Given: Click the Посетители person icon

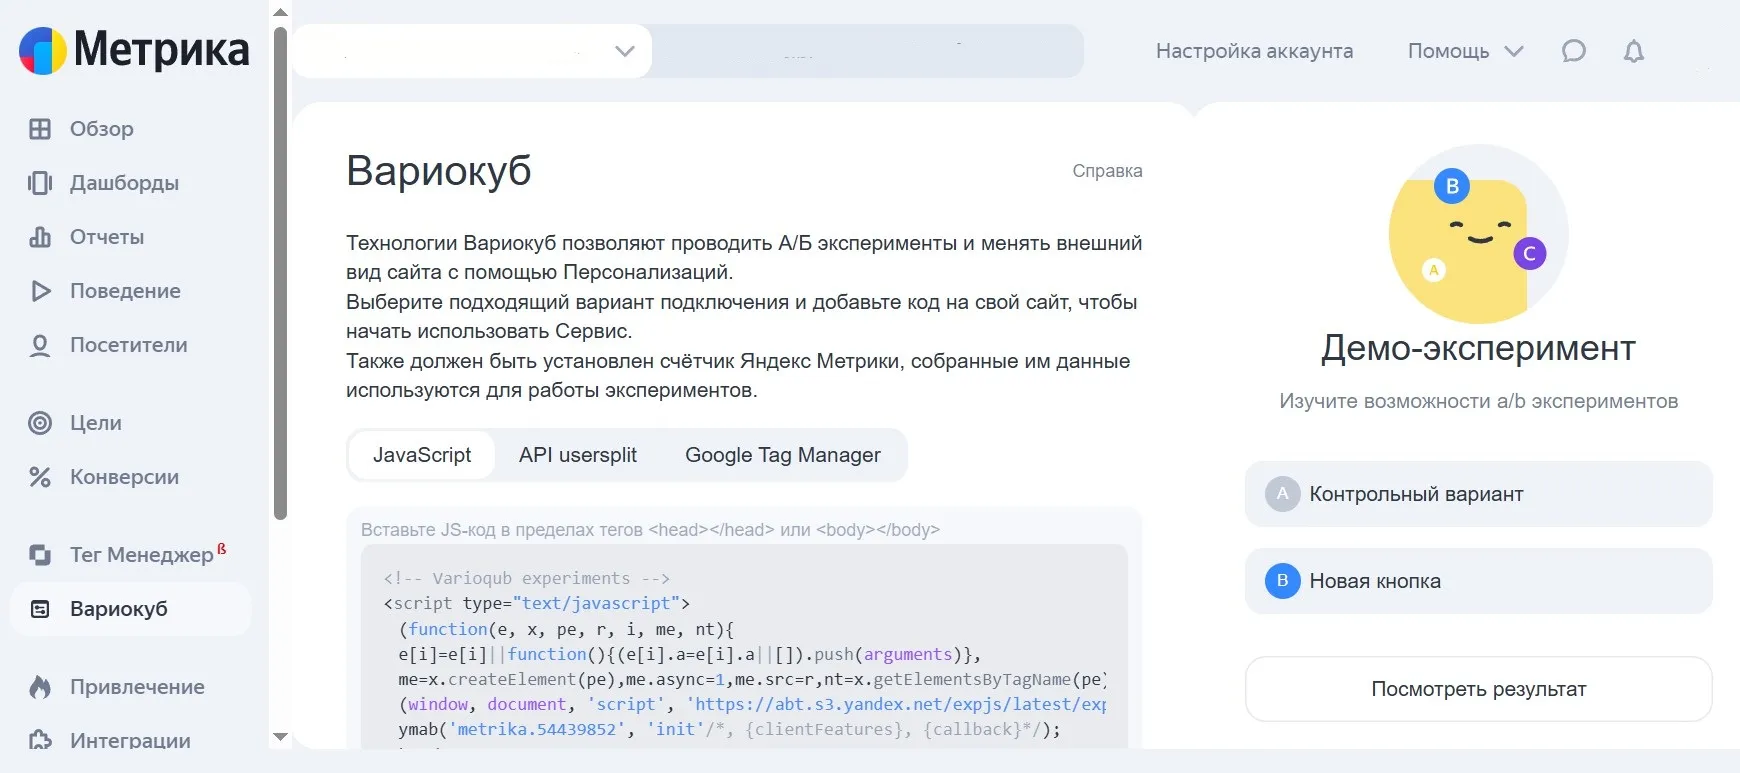Looking at the screenshot, I should (40, 345).
